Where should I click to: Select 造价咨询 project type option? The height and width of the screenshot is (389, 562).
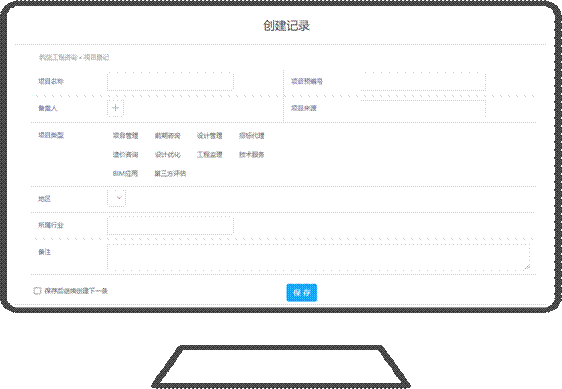pos(125,155)
